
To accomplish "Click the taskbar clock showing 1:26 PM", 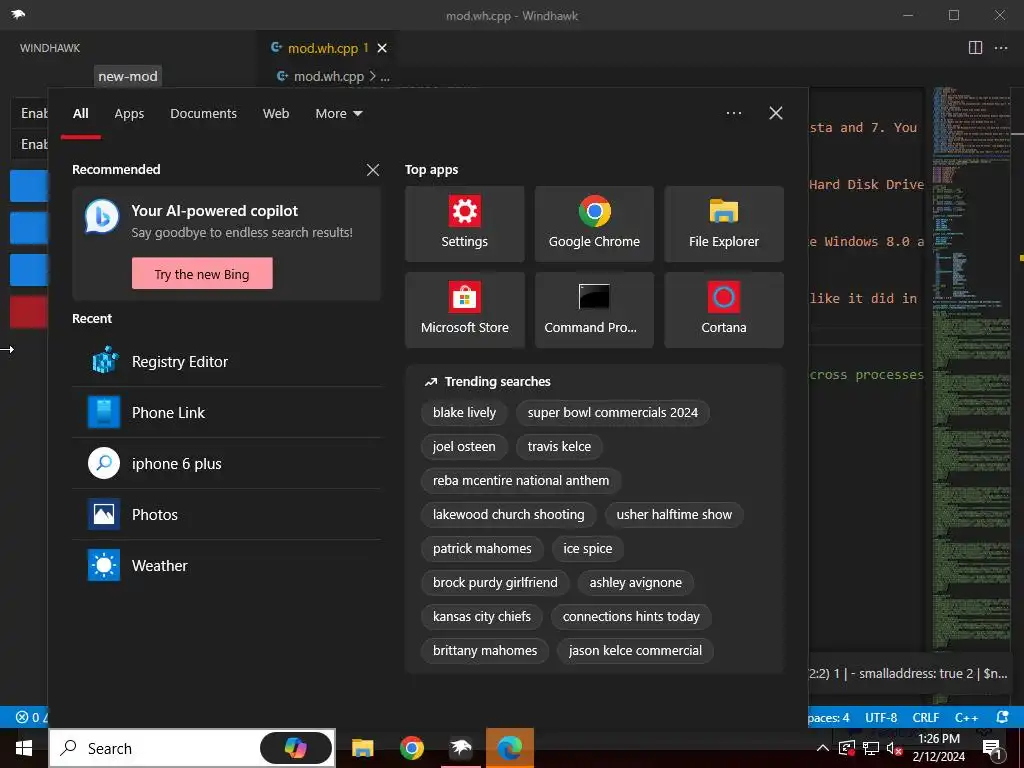I will [938, 748].
